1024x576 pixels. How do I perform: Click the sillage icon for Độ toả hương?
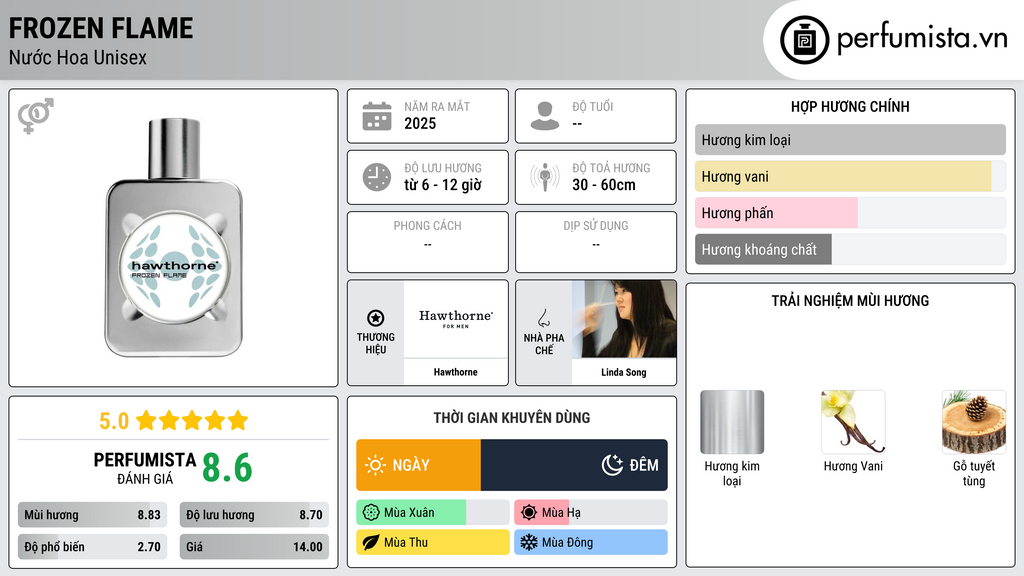coord(545,177)
